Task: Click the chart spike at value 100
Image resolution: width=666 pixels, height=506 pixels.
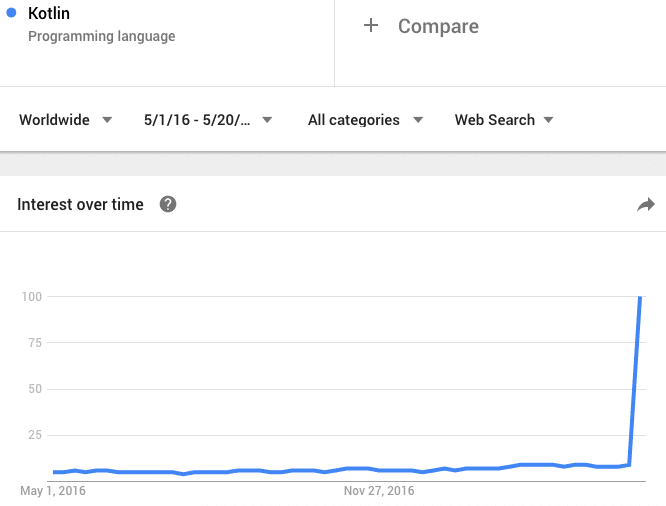Action: [x=640, y=298]
